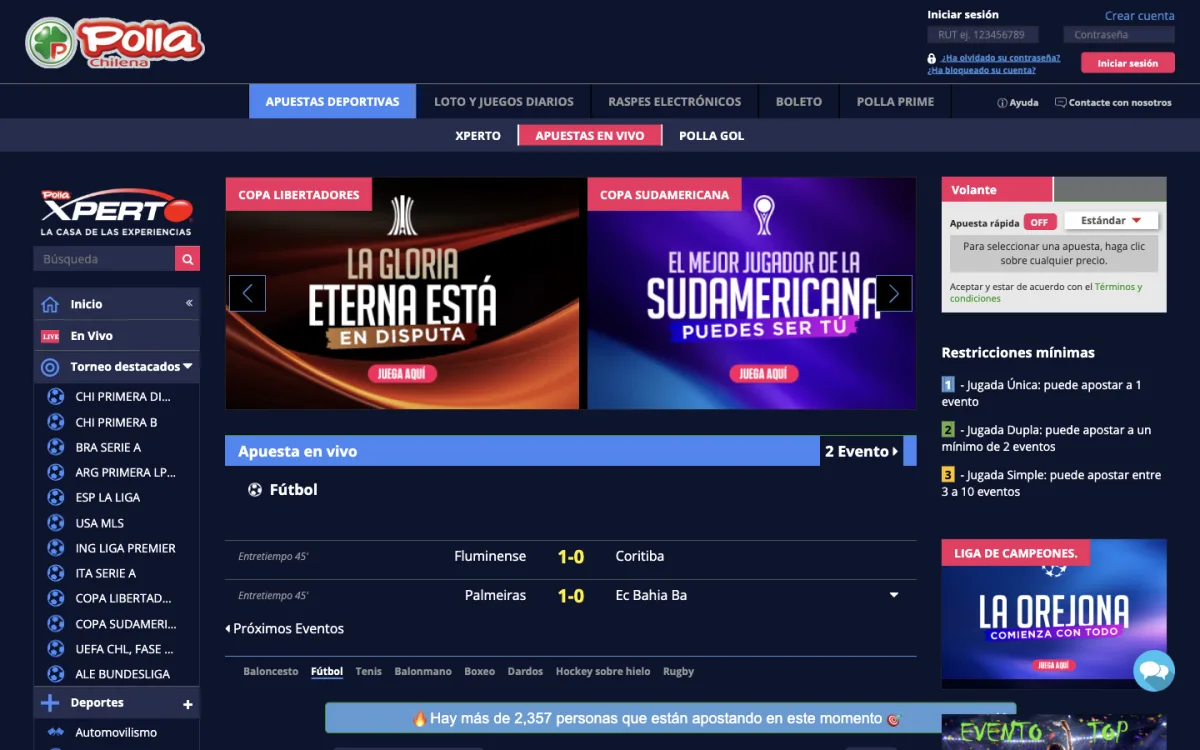Toggle Apuesta rápida OFF switch
The image size is (1200, 750).
[1040, 222]
